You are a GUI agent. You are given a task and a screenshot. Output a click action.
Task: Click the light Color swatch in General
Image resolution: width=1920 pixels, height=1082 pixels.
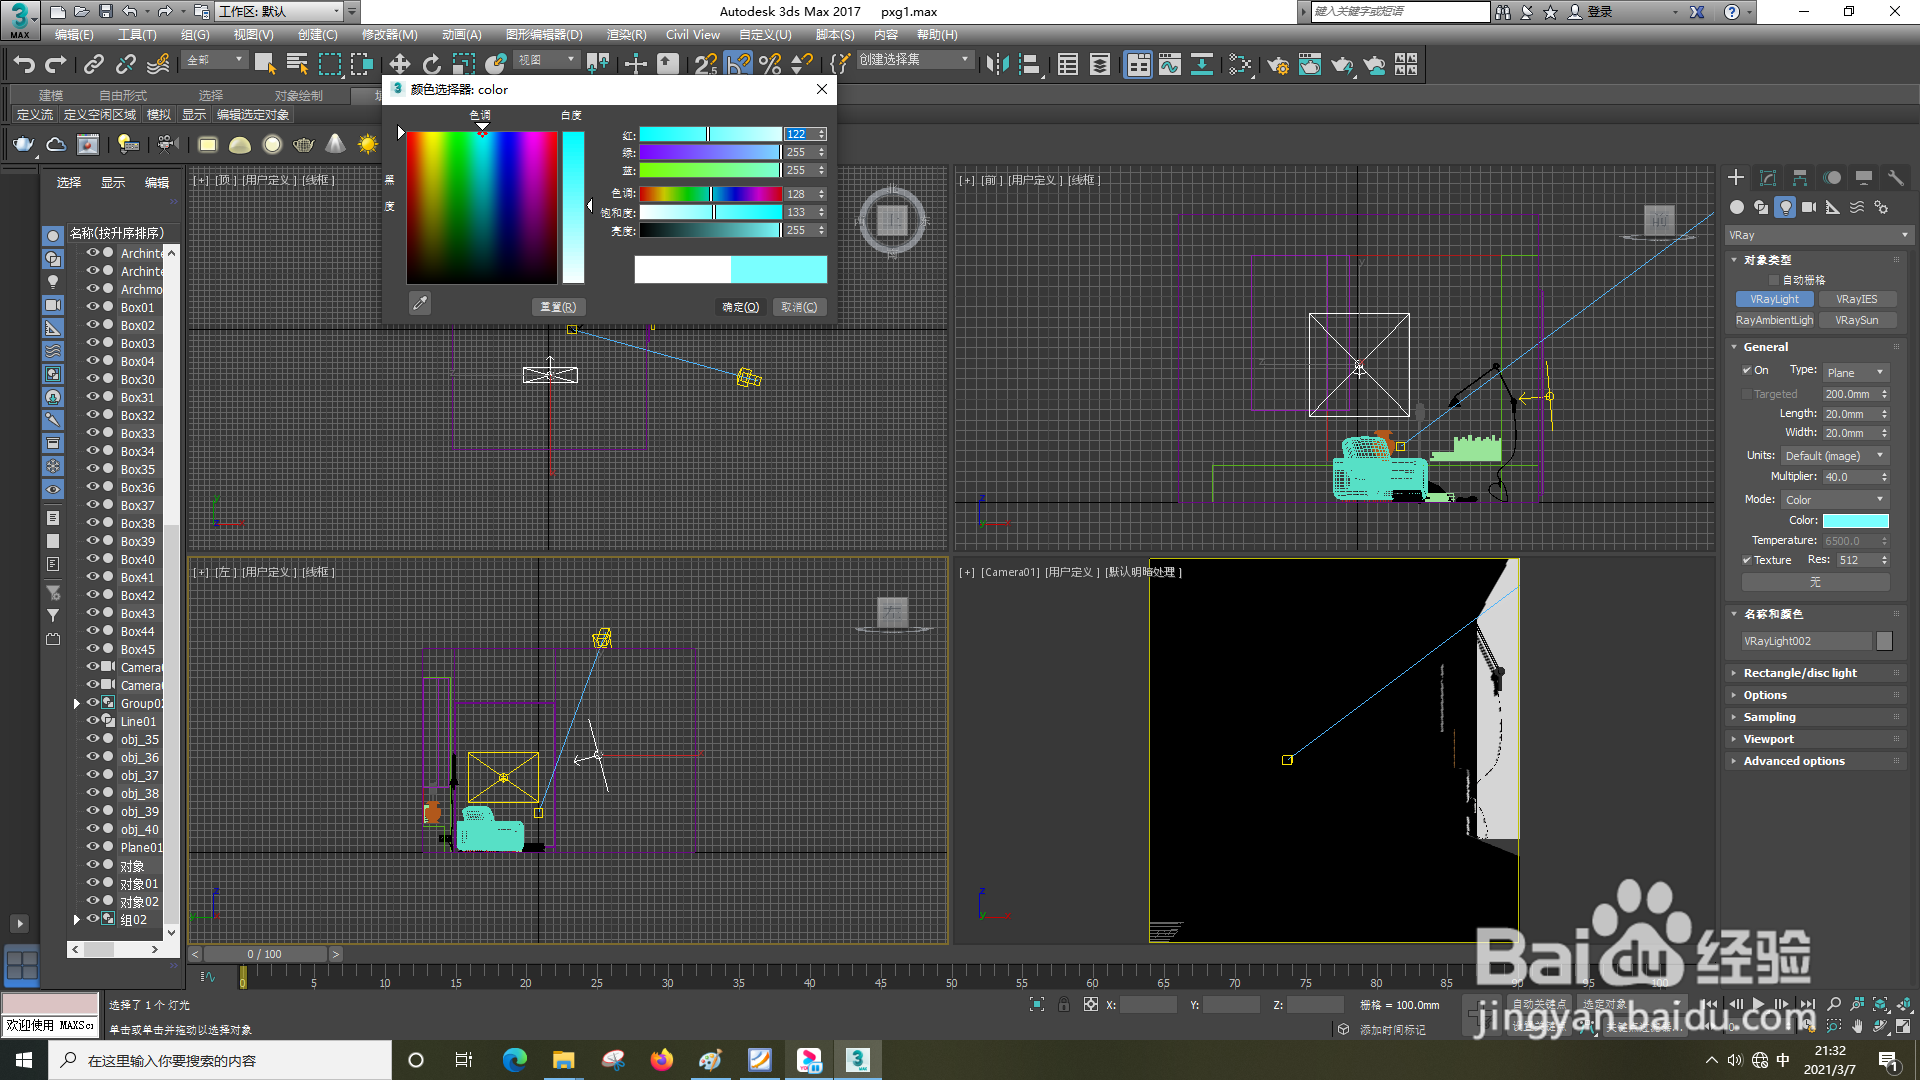point(1855,521)
